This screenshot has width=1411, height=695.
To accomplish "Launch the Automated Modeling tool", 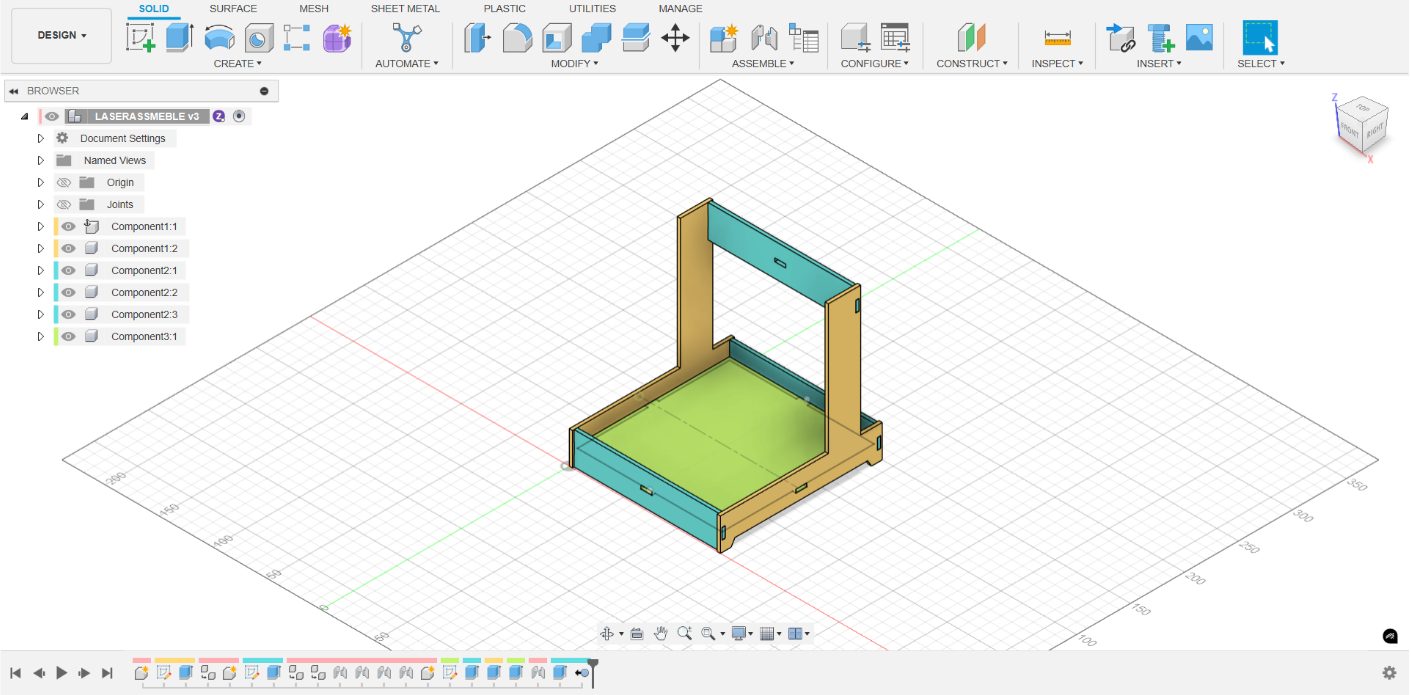I will [406, 38].
